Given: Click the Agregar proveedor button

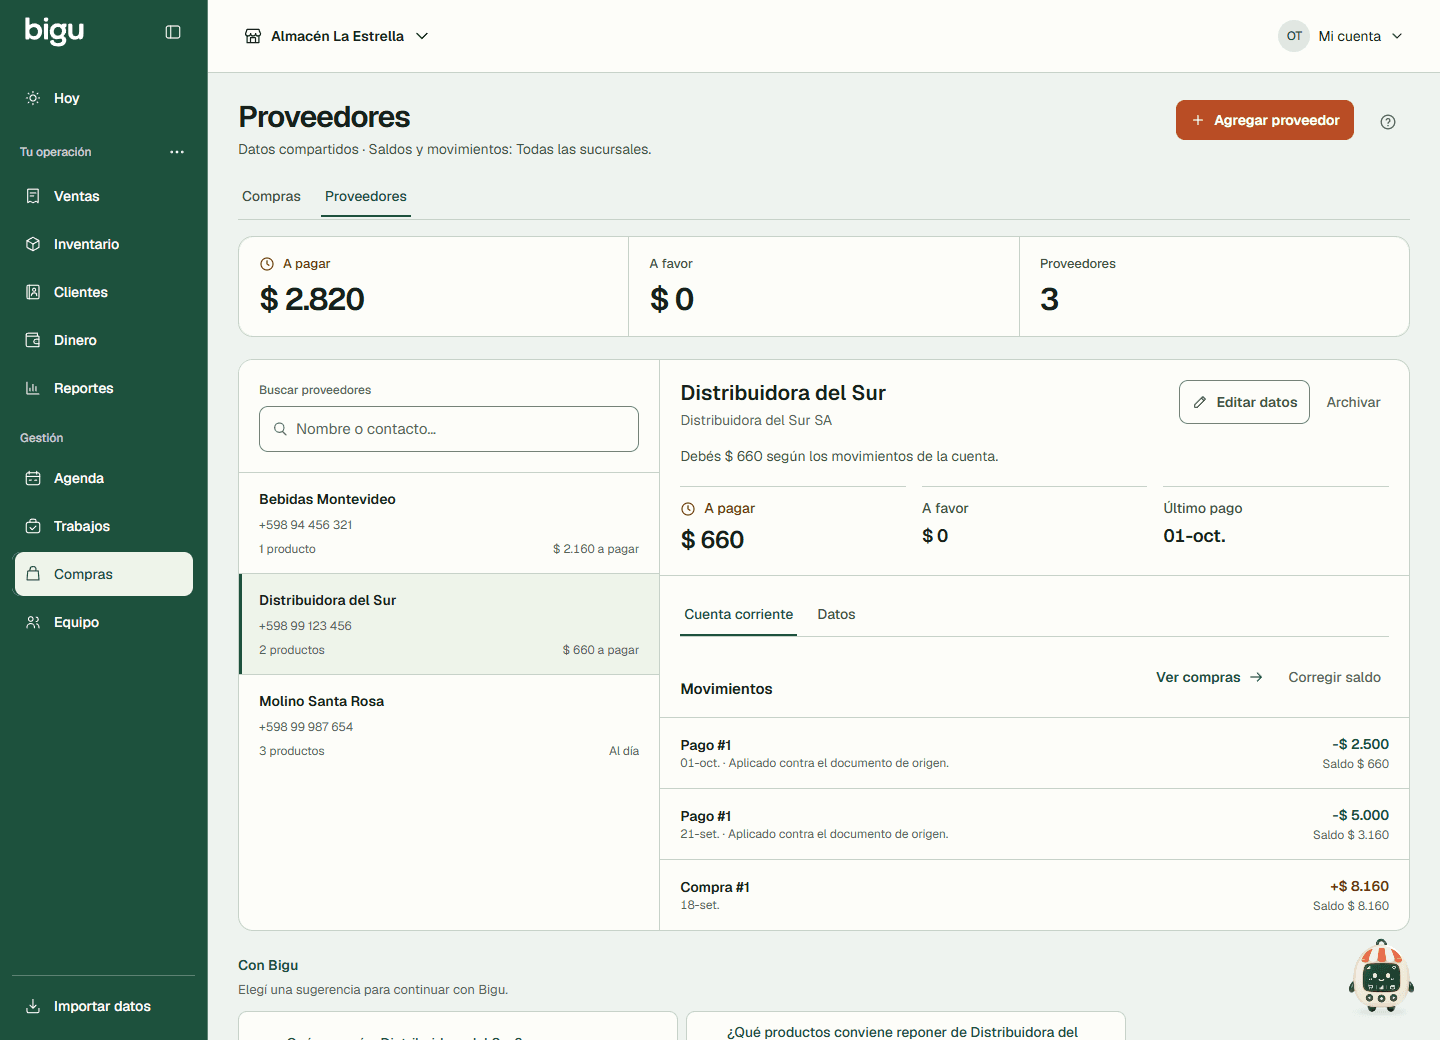Looking at the screenshot, I should pyautogui.click(x=1265, y=120).
